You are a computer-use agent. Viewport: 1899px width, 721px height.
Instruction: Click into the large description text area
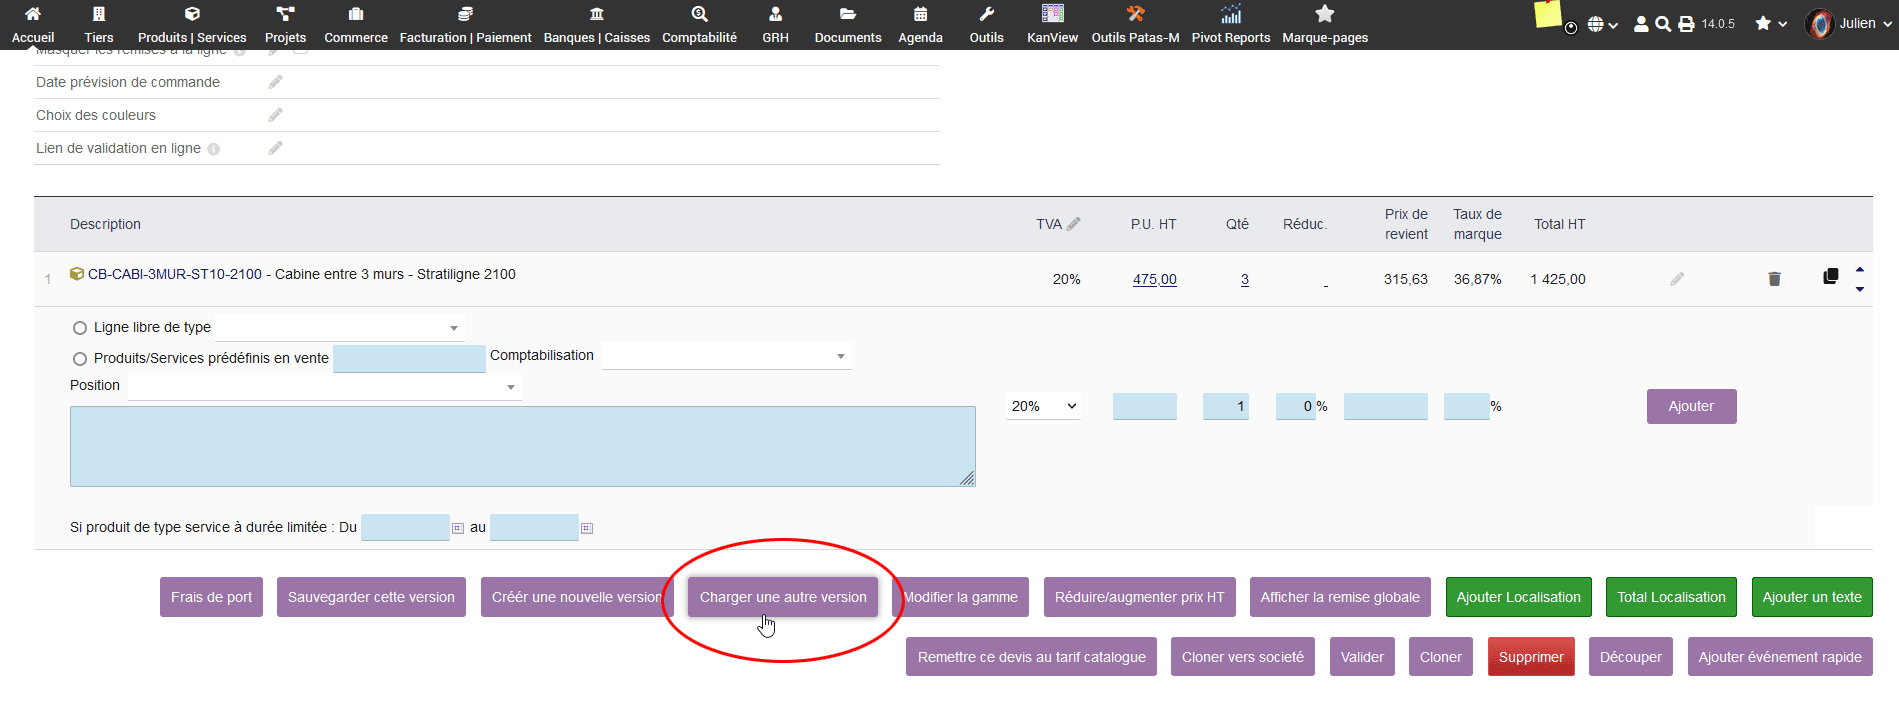click(522, 446)
